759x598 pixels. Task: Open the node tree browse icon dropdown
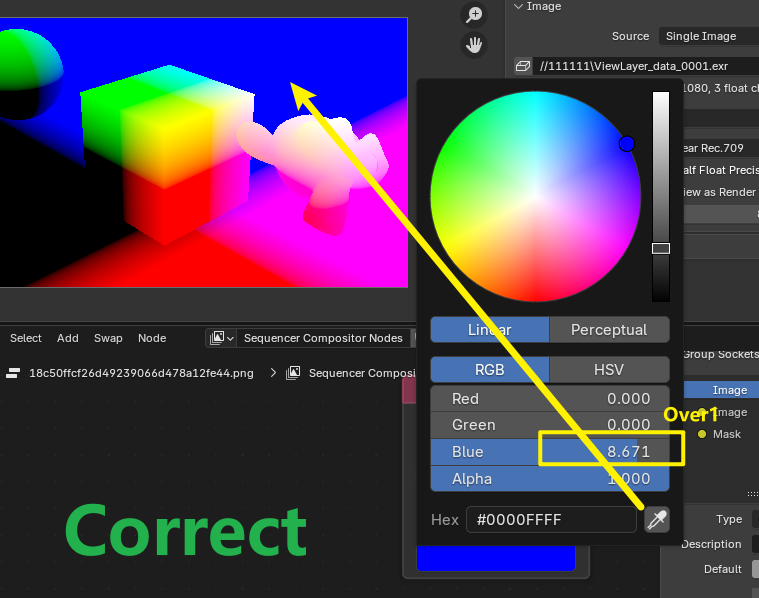(x=222, y=338)
